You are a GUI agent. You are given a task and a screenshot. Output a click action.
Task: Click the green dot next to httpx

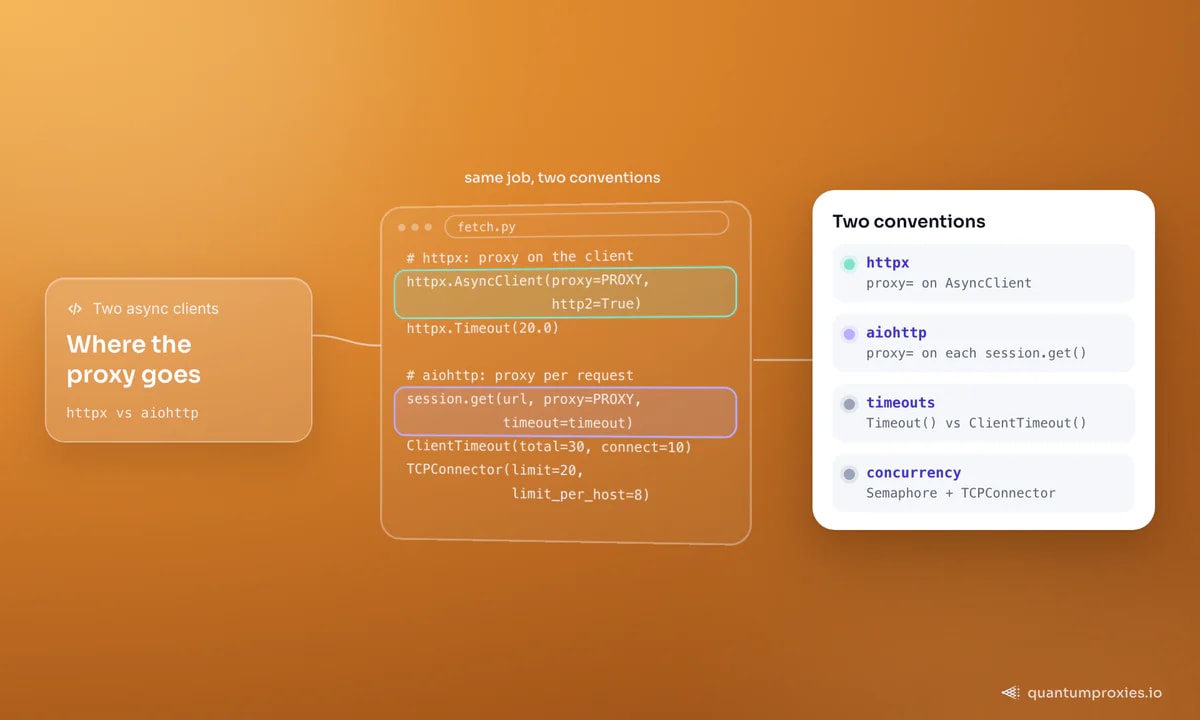pyautogui.click(x=849, y=264)
